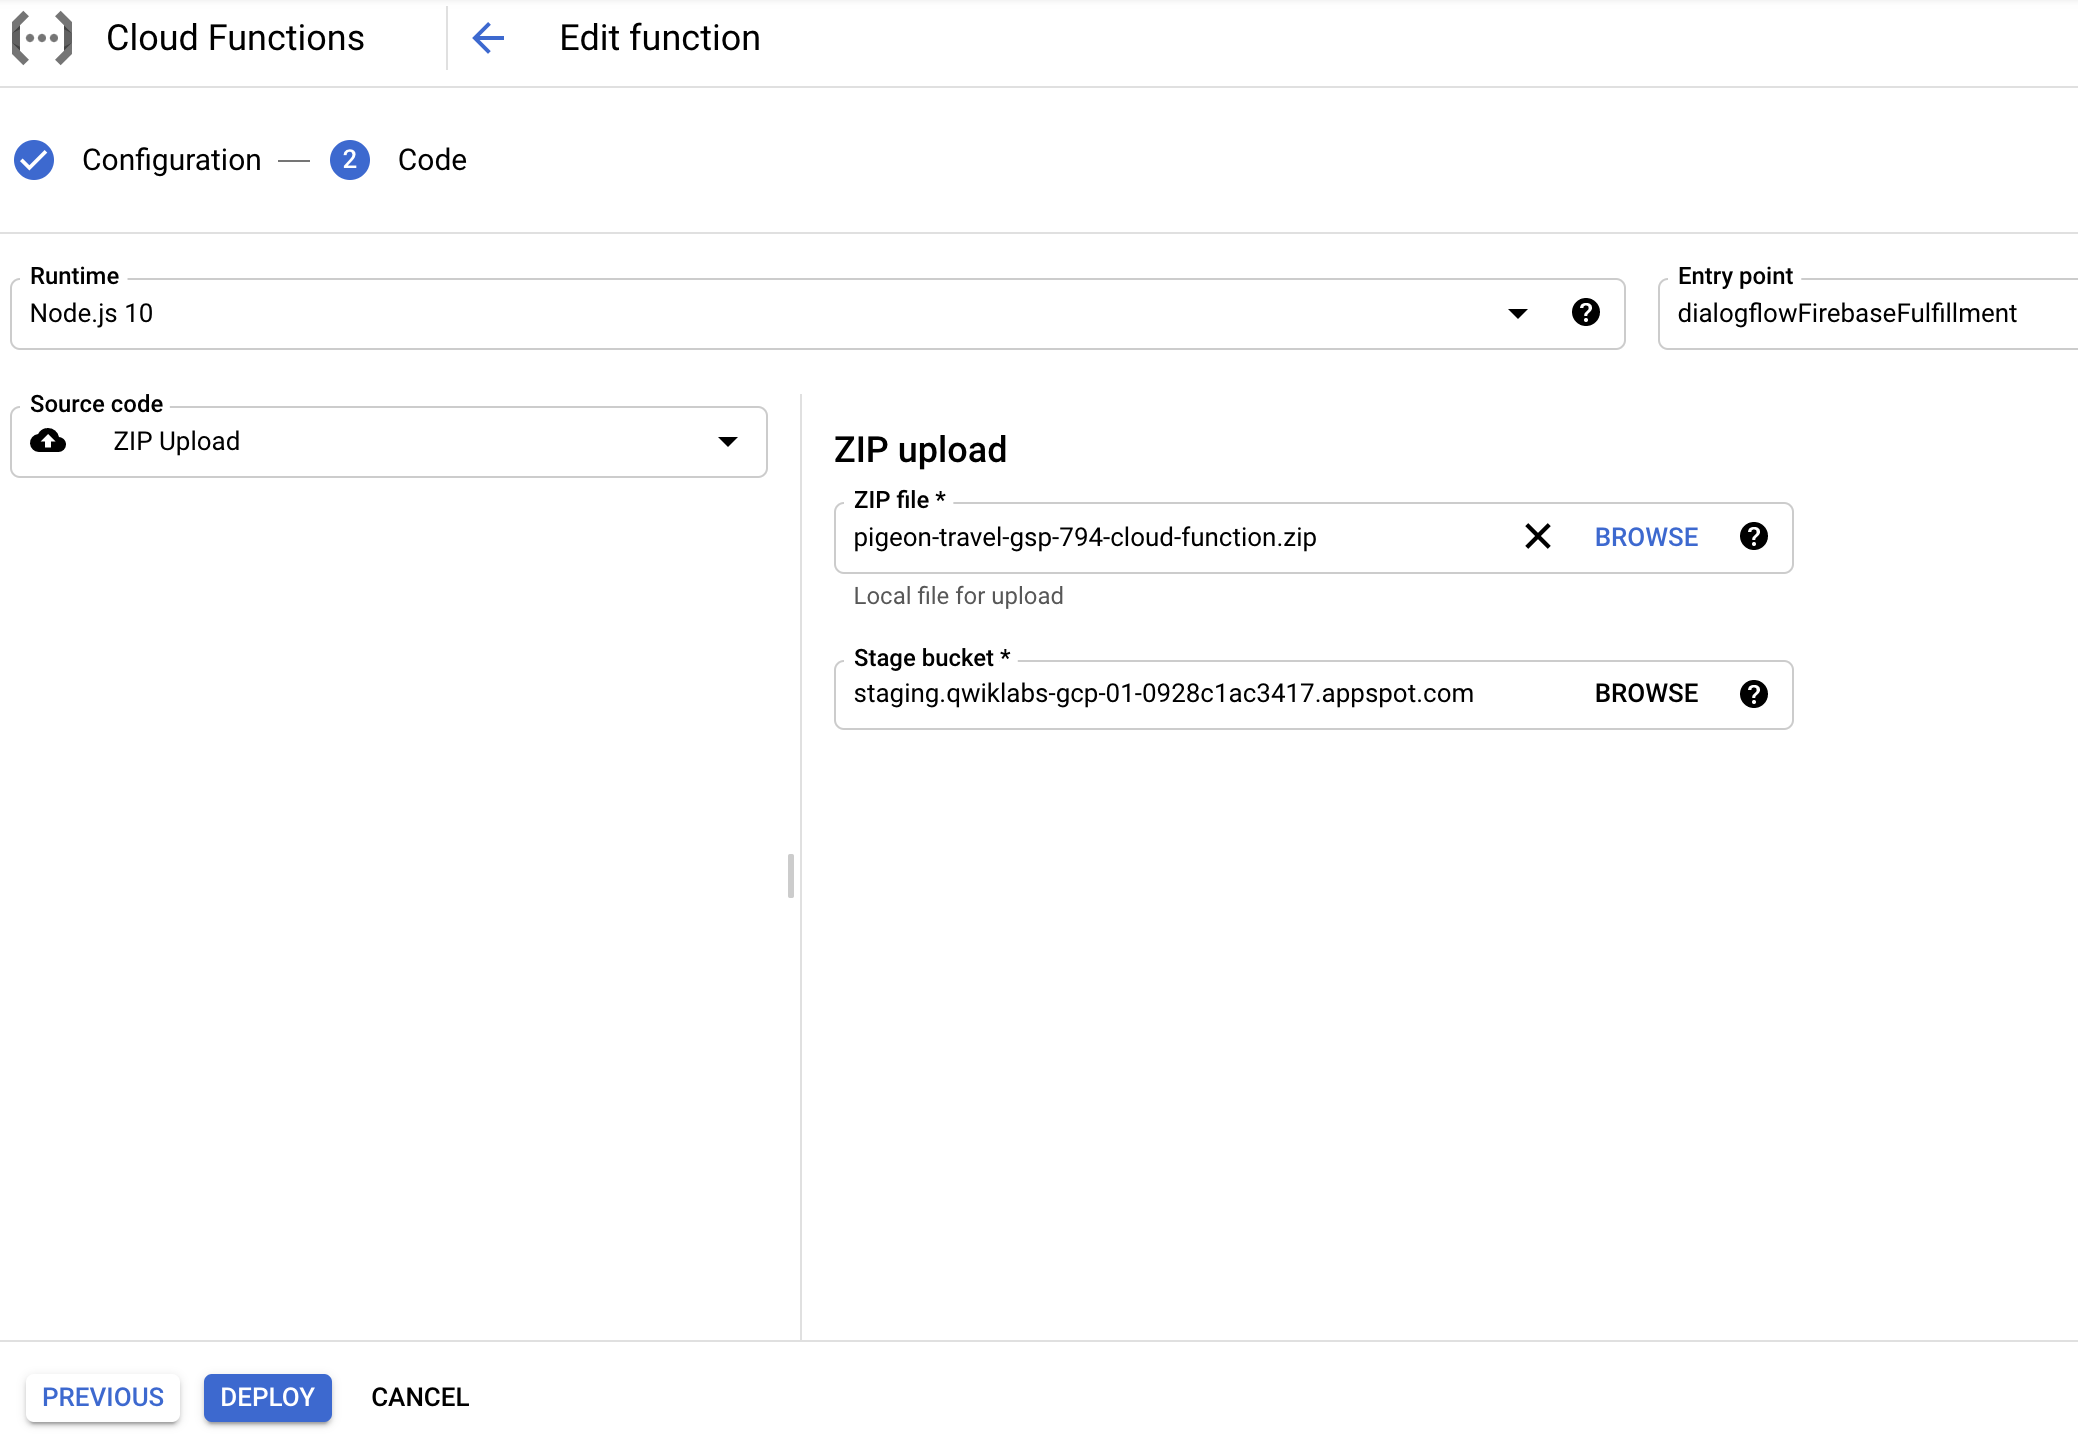Viewport: 2078px width, 1444px height.
Task: Click the 'Edit function' page title
Action: 660,38
